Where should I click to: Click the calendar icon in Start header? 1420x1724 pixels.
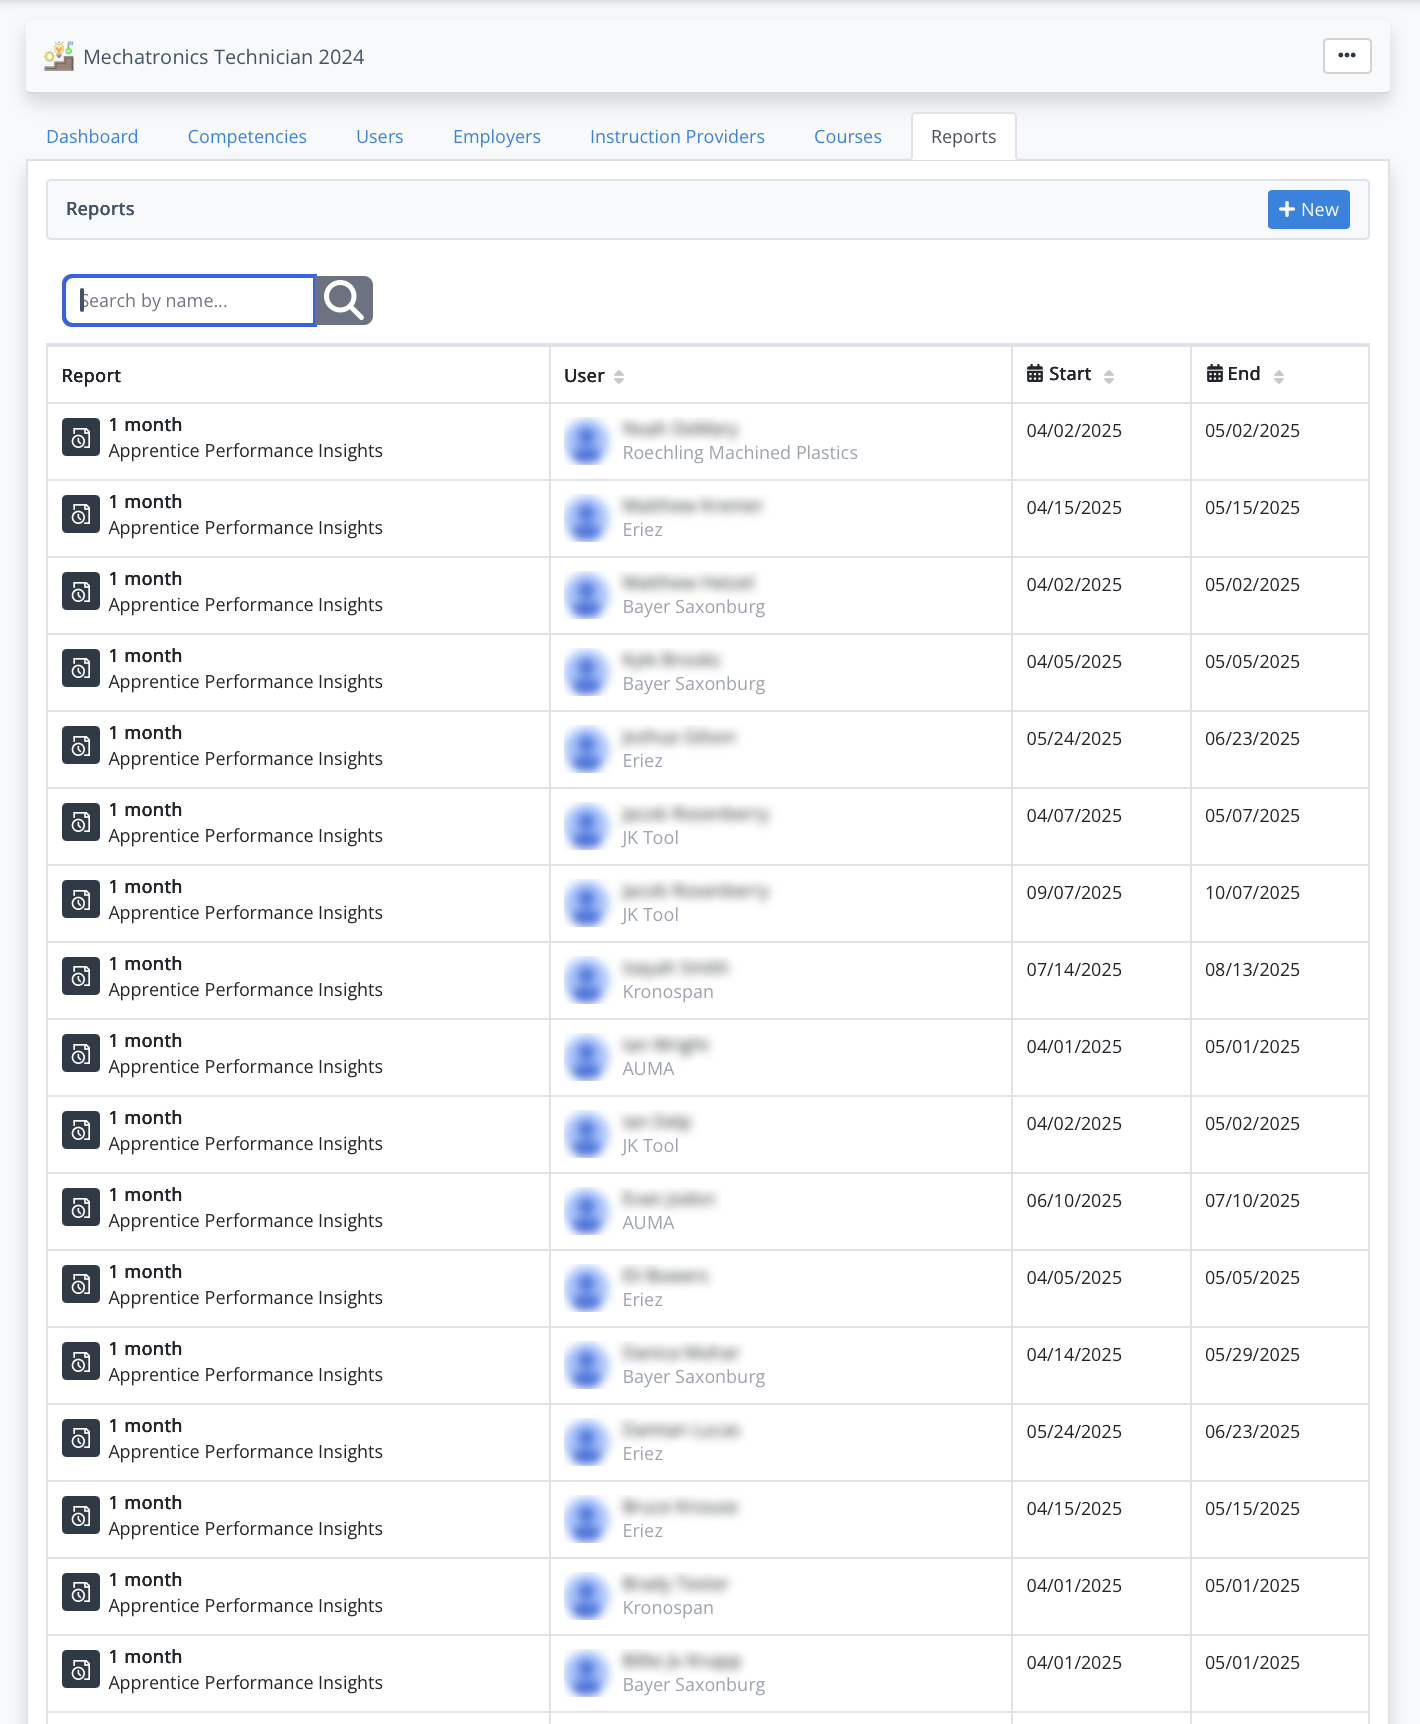(1035, 374)
